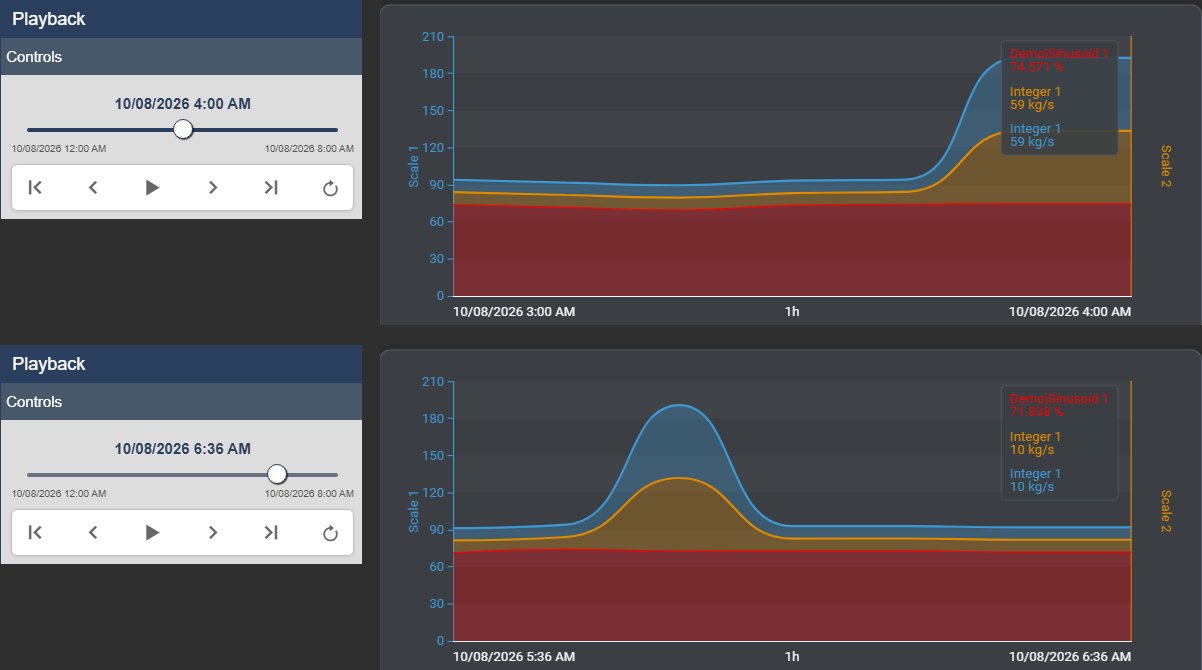Jump to end in bottom Playback panel

(271, 532)
